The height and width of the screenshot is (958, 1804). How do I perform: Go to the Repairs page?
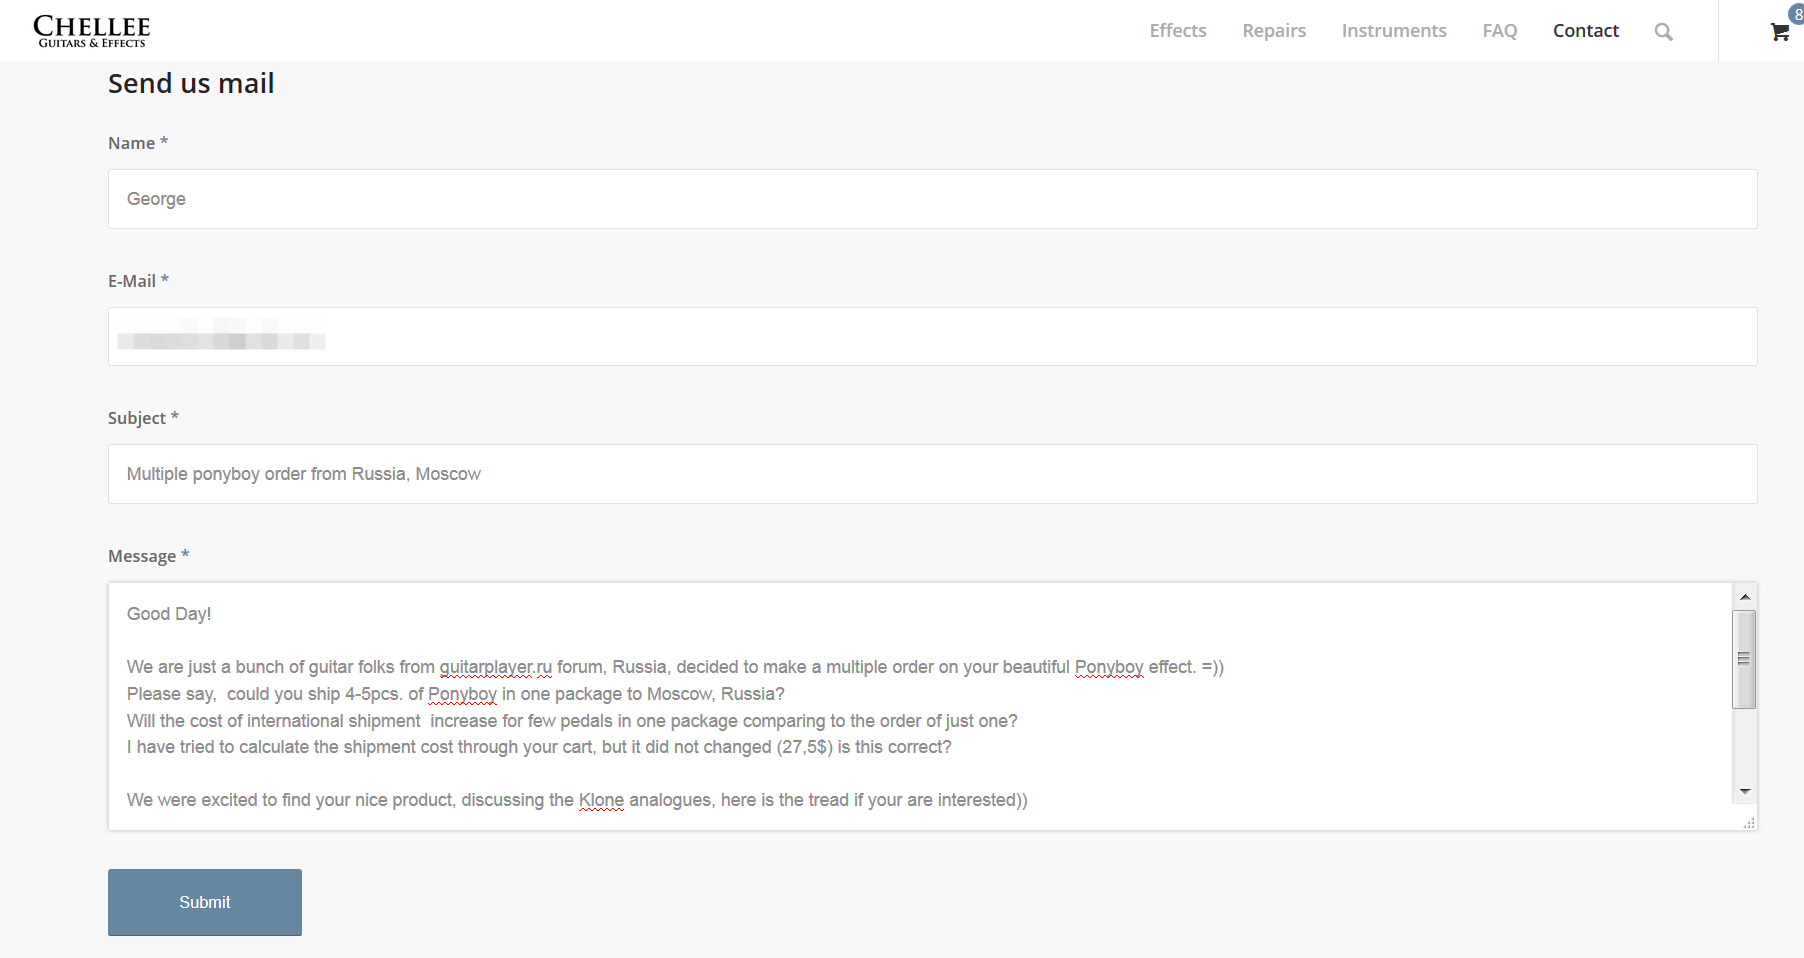click(1274, 31)
